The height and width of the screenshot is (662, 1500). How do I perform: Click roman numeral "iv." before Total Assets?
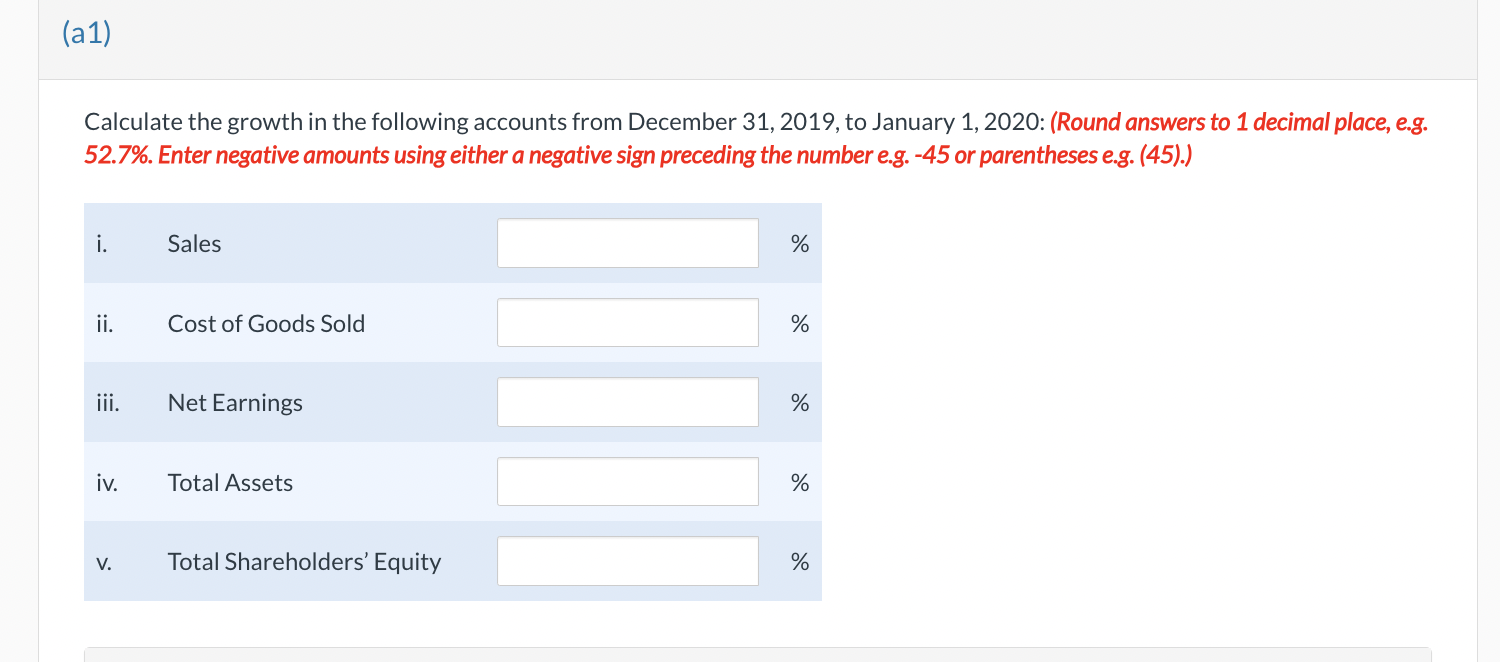[x=106, y=483]
